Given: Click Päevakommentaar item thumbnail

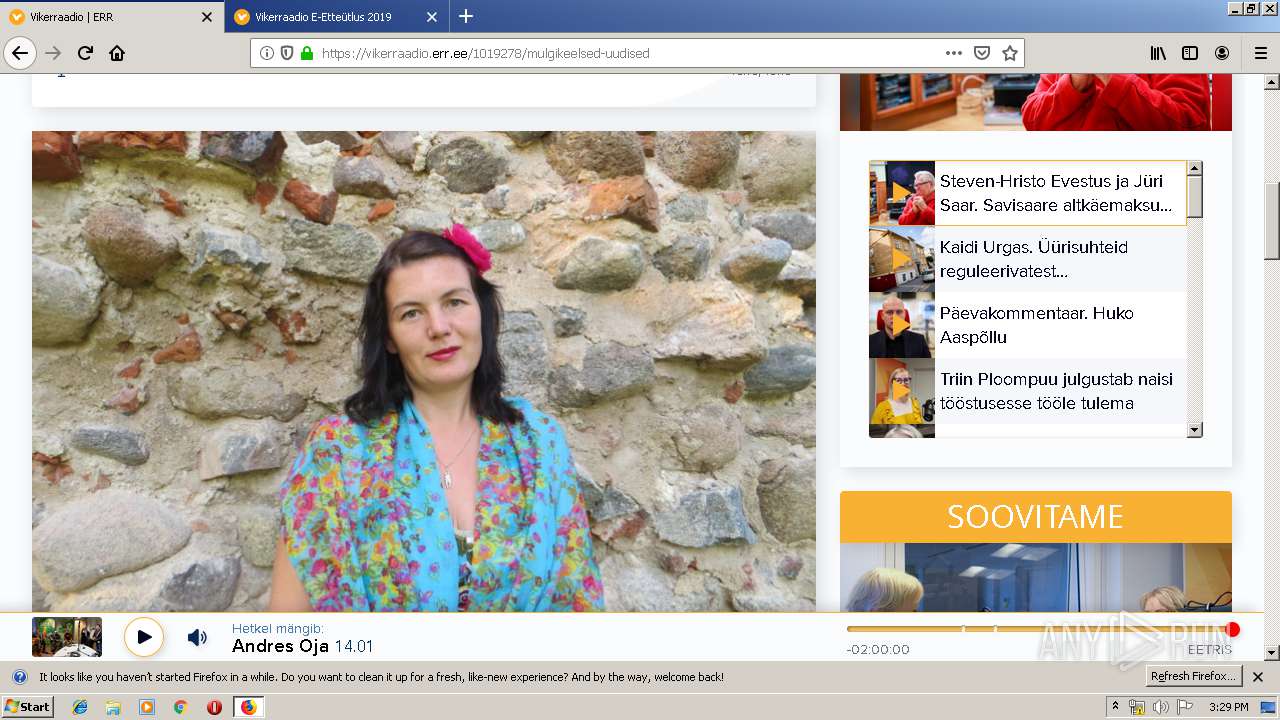Looking at the screenshot, I should pyautogui.click(x=902, y=325).
